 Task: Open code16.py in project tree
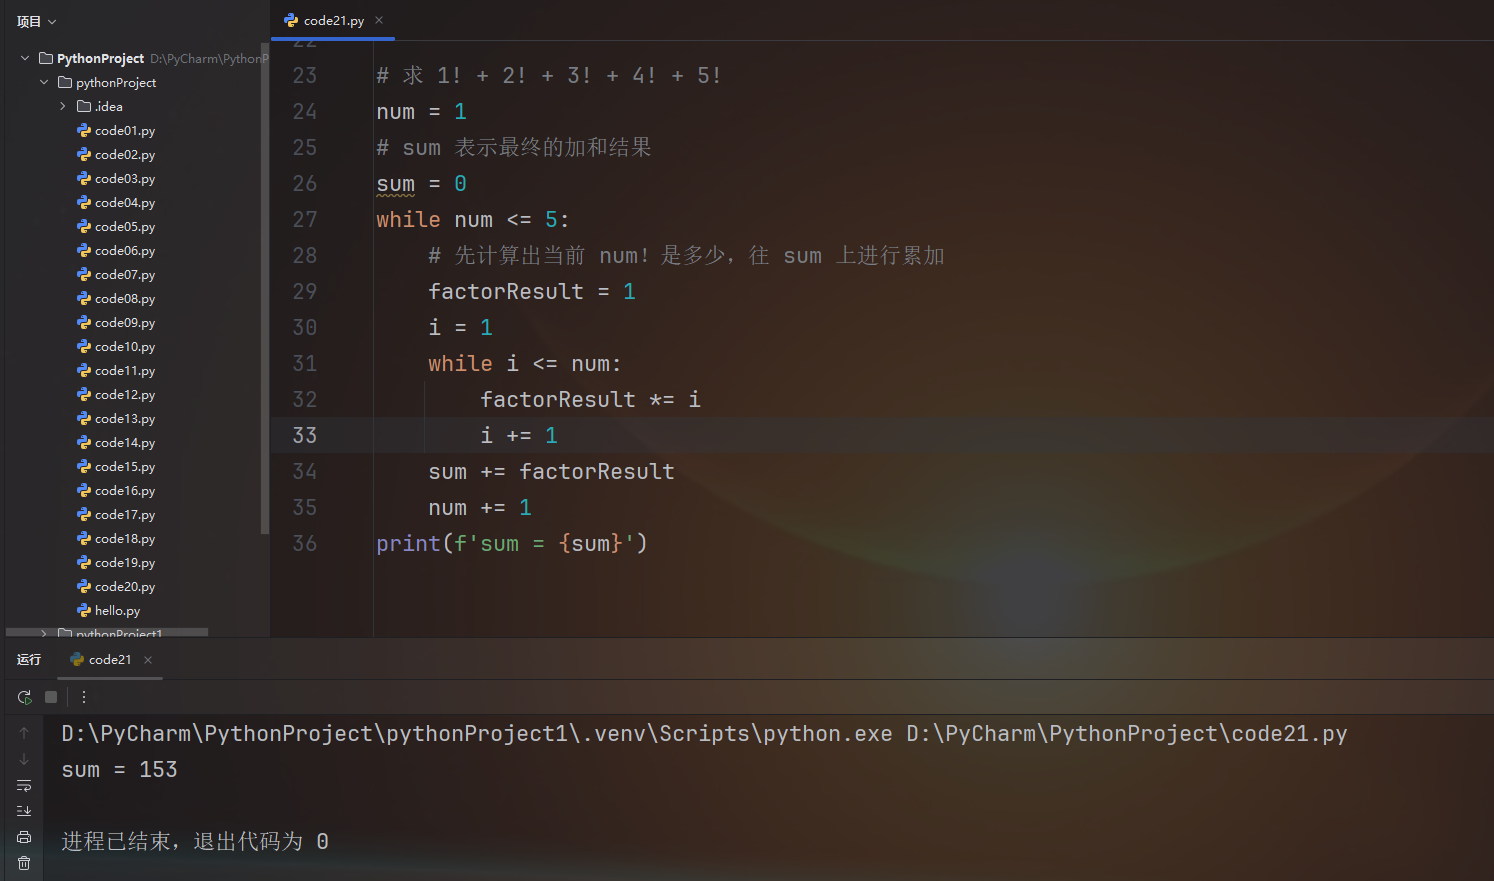(116, 491)
